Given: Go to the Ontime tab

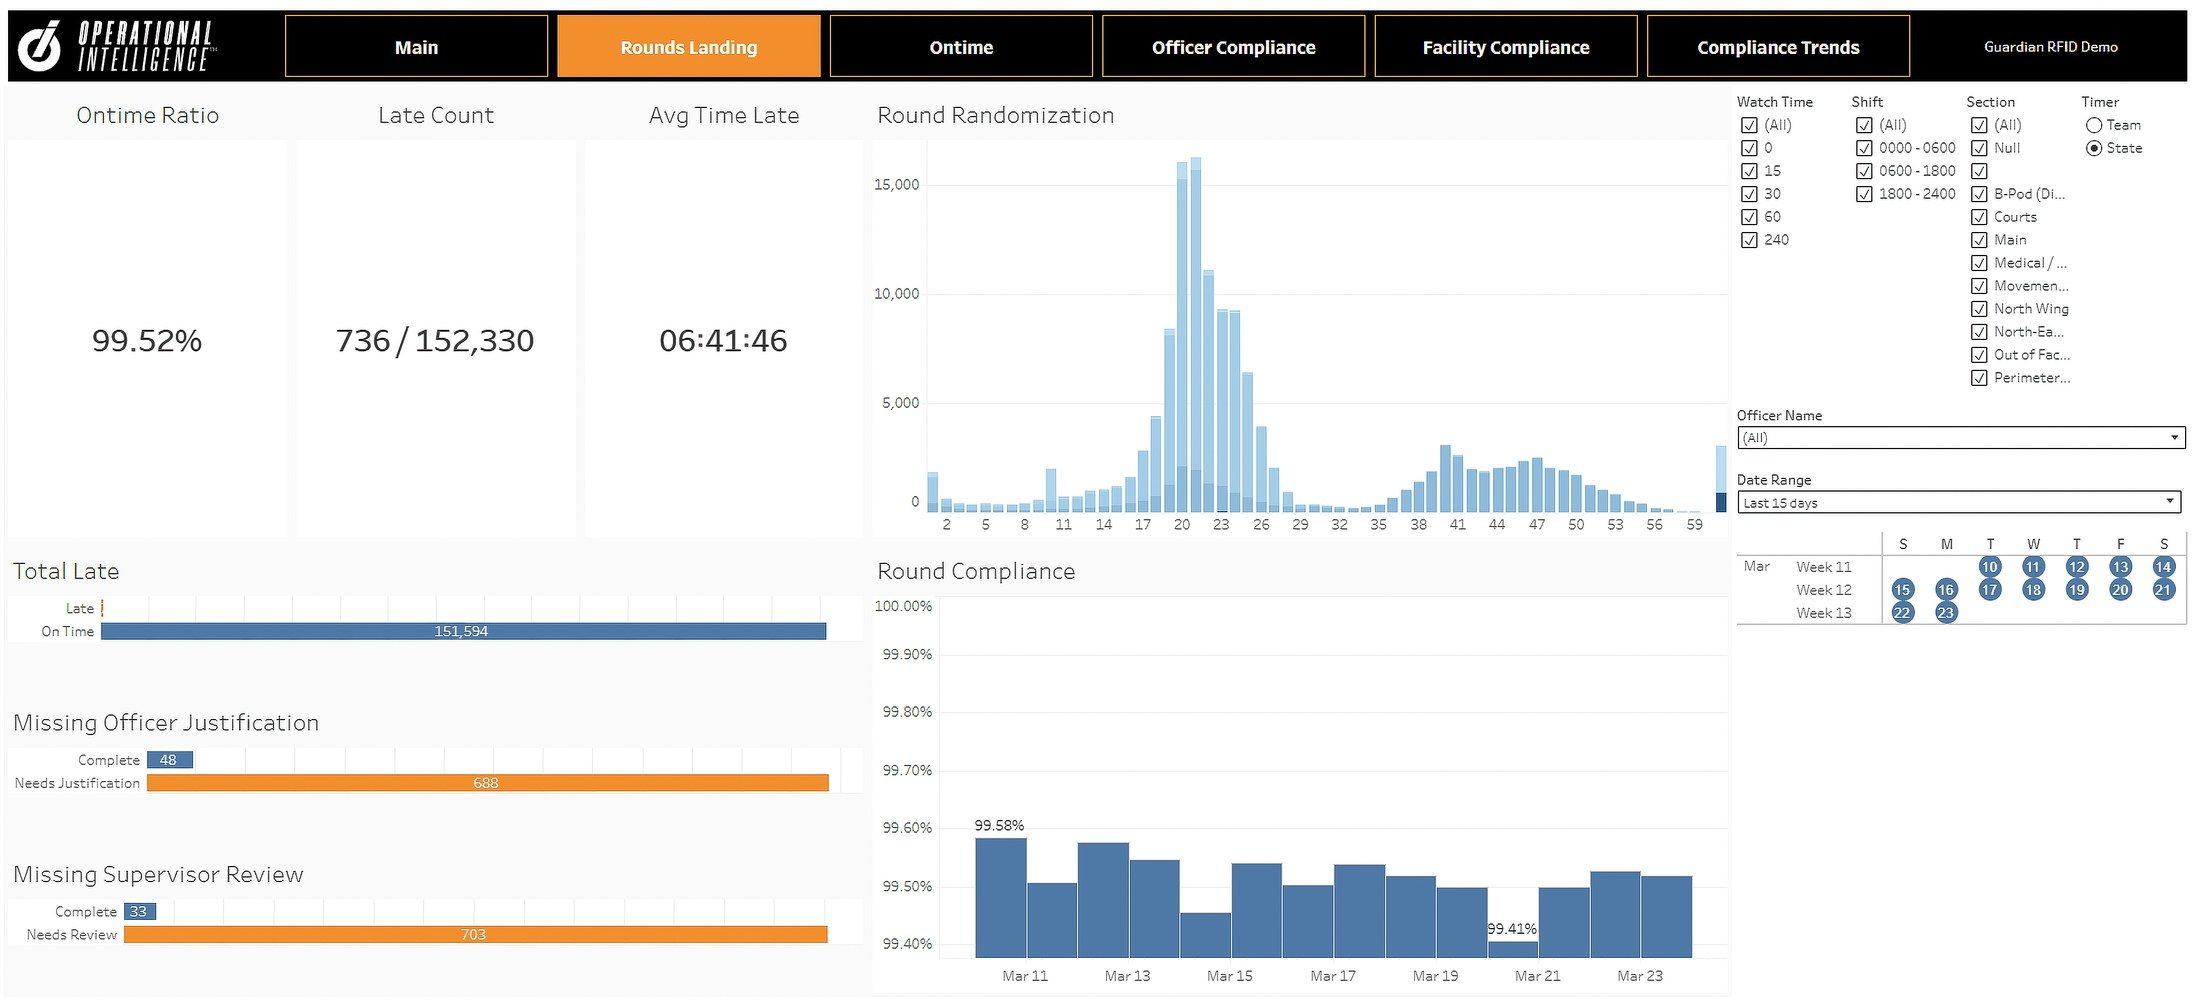Looking at the screenshot, I should pos(961,46).
